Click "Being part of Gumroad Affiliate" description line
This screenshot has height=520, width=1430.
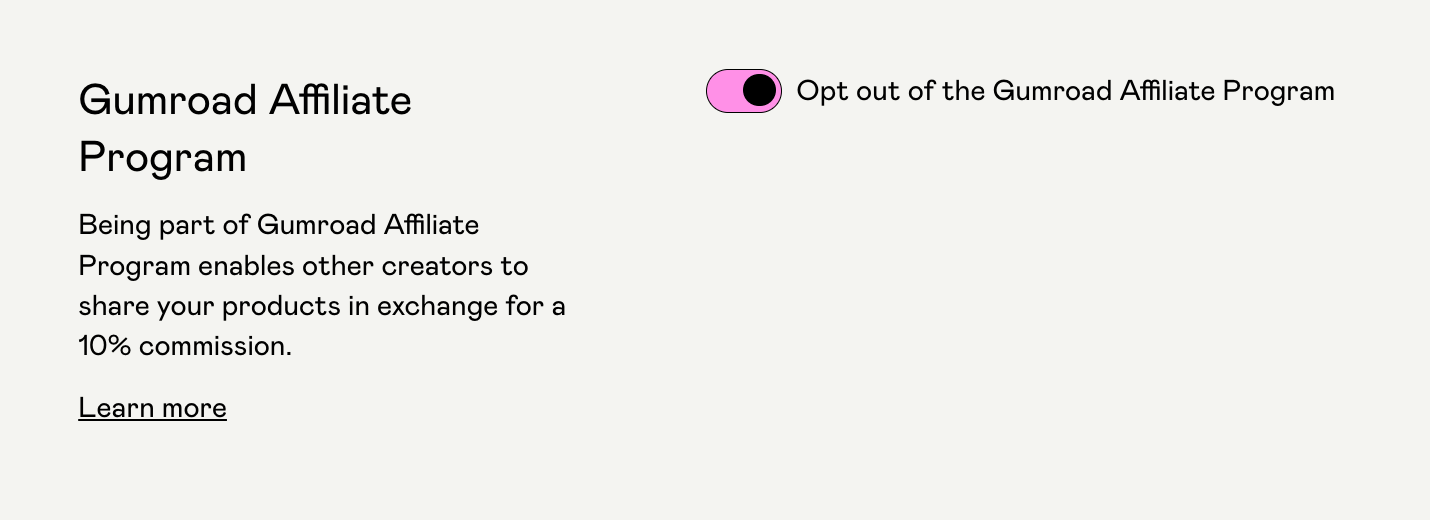[x=278, y=225]
